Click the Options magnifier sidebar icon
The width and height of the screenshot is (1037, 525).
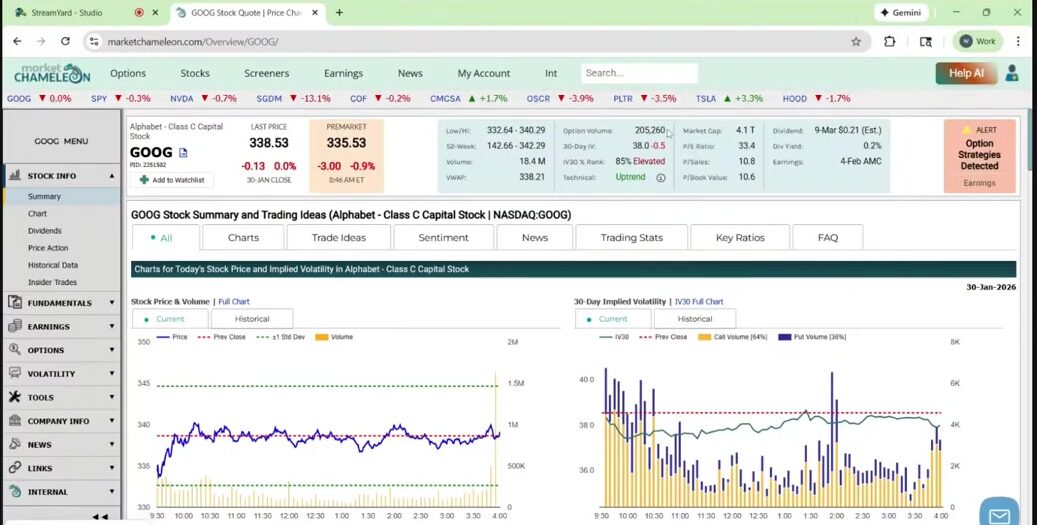tap(15, 350)
